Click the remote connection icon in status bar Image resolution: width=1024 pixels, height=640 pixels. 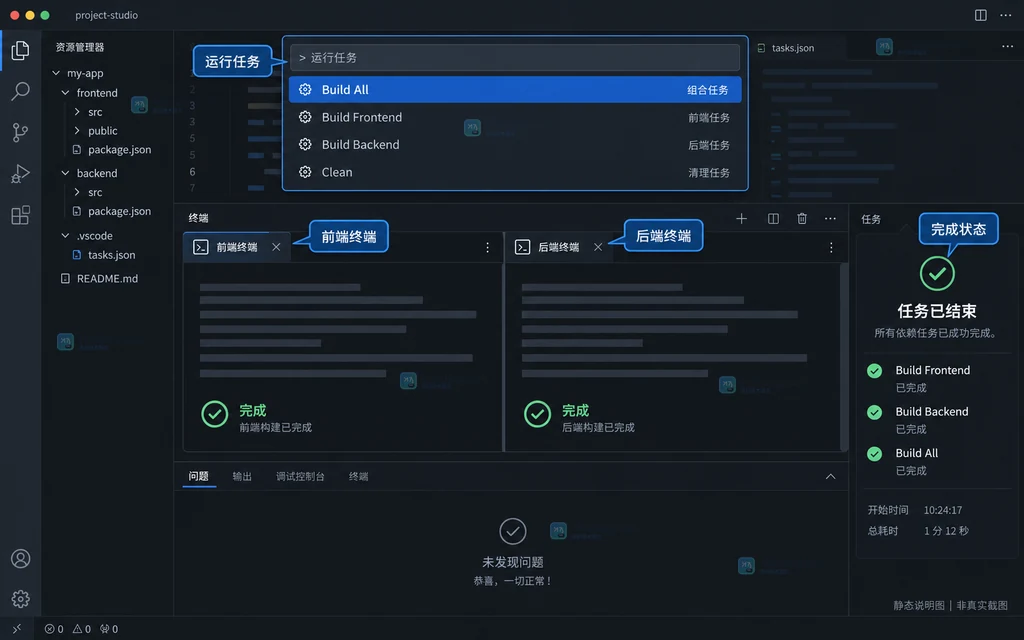click(17, 629)
